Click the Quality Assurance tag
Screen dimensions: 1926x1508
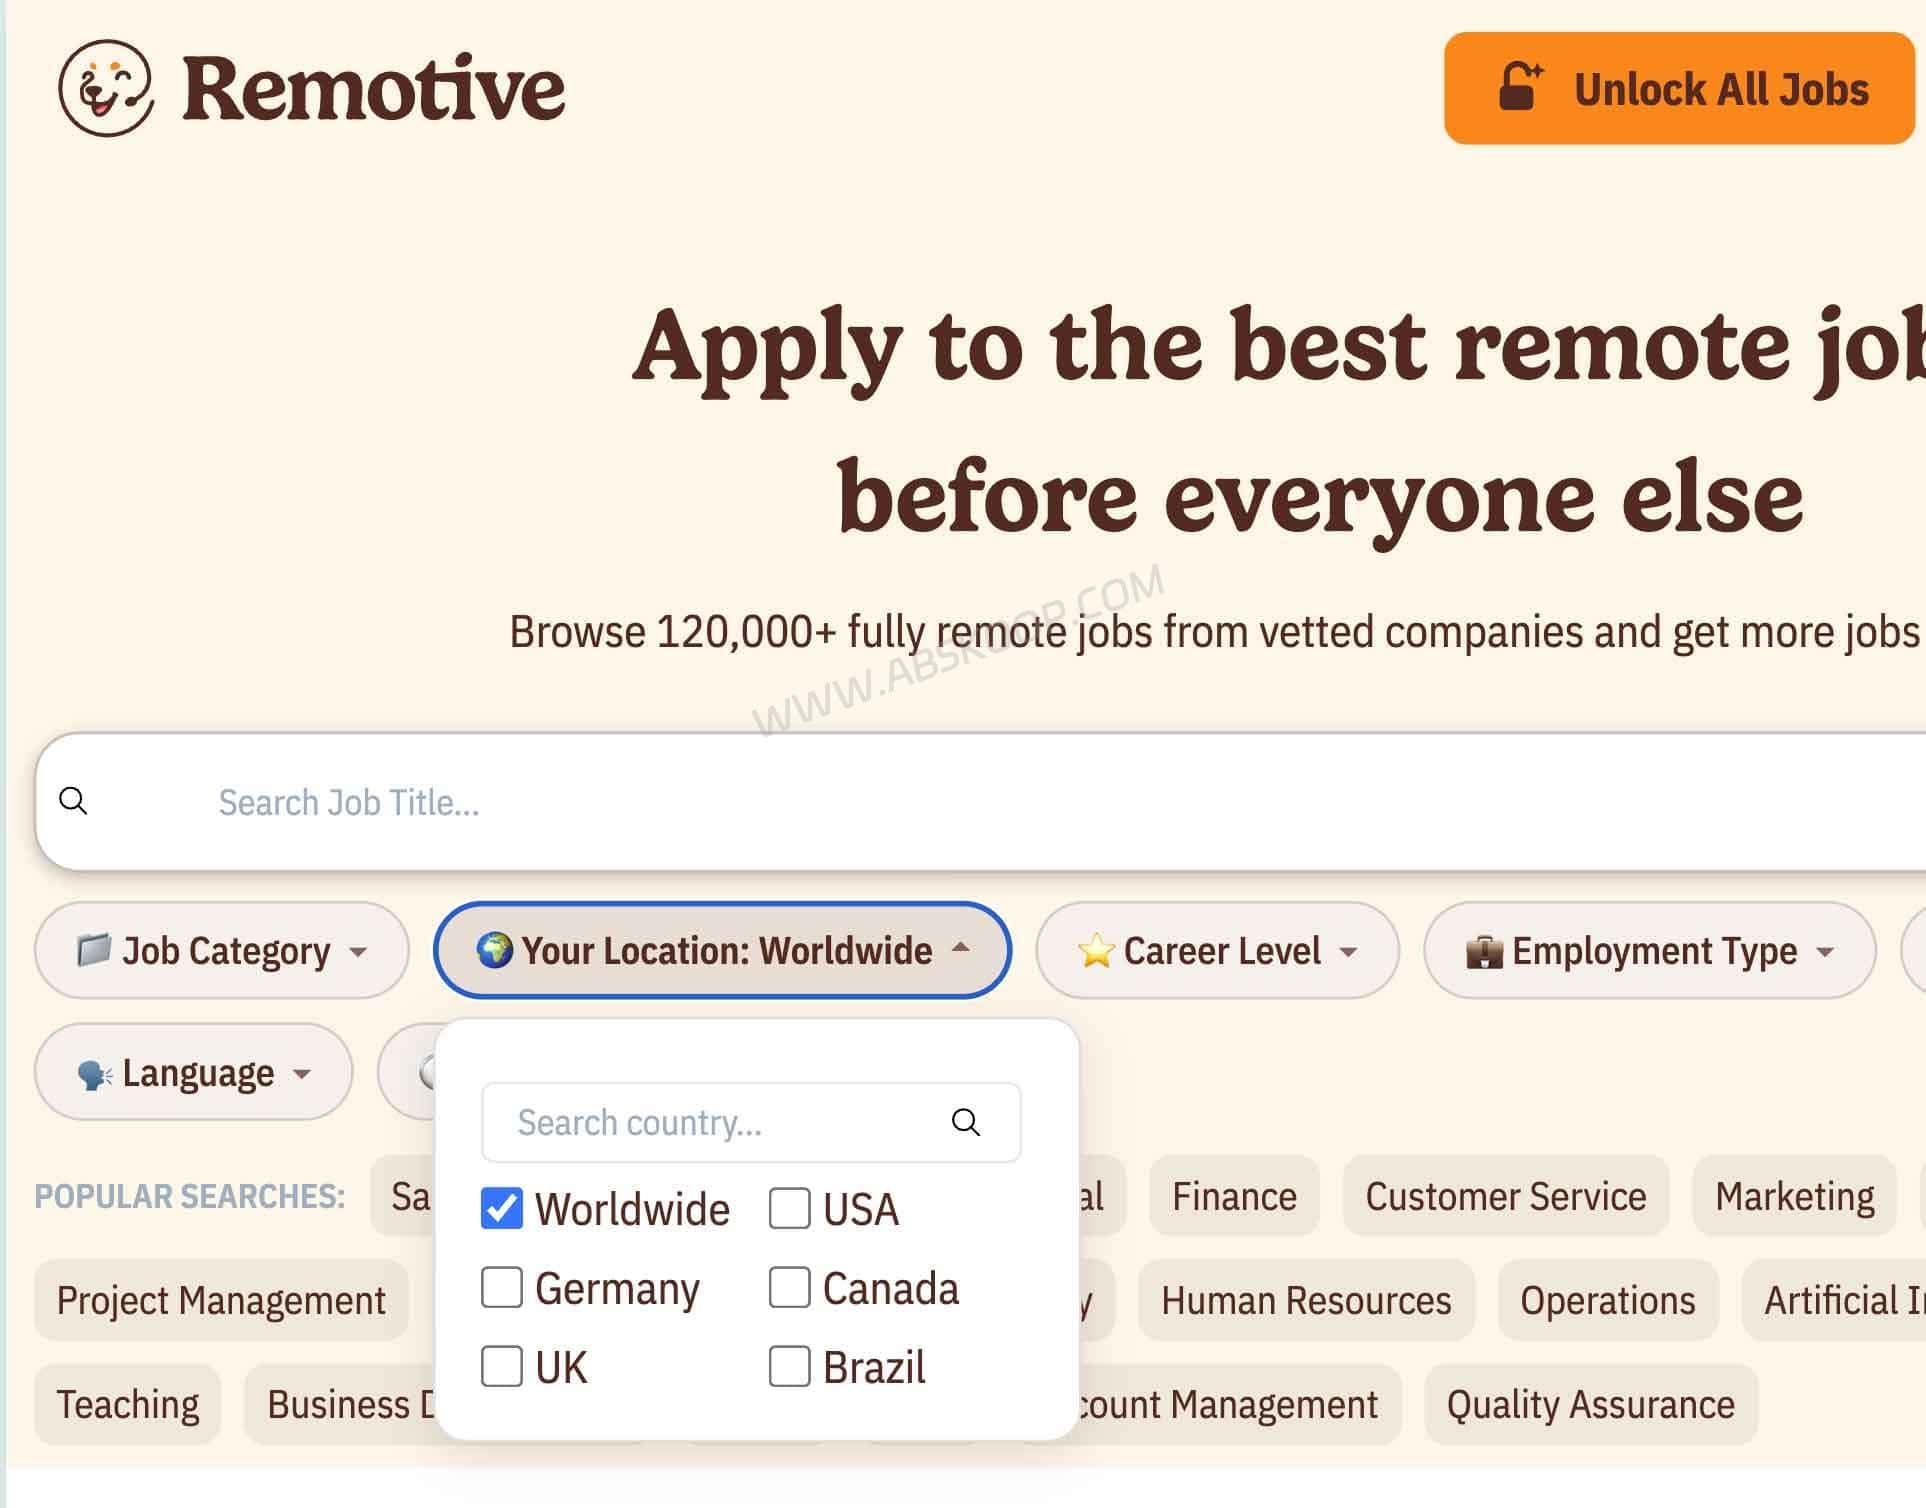tap(1591, 1404)
